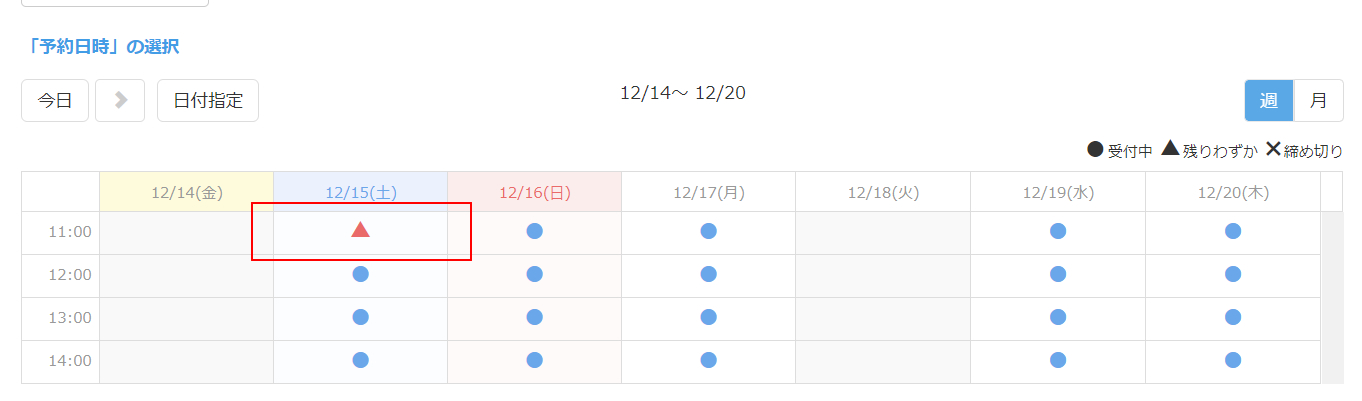Image resolution: width=1362 pixels, height=401 pixels.
Task: Choose the 12/20 Thursday 11:00 slot circle
Action: [x=1233, y=231]
